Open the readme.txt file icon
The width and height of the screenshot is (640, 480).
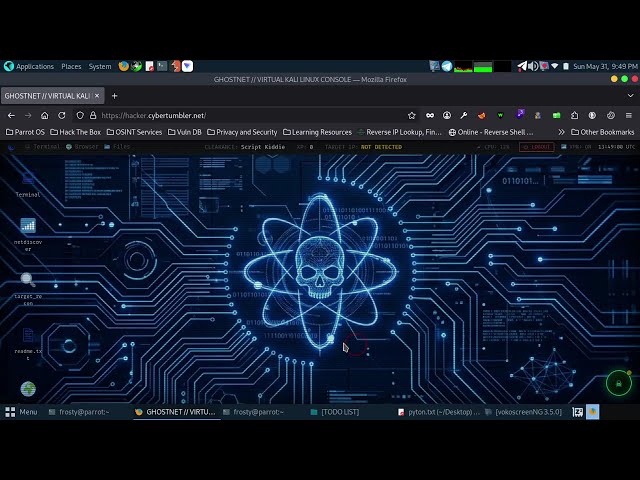(x=28, y=344)
